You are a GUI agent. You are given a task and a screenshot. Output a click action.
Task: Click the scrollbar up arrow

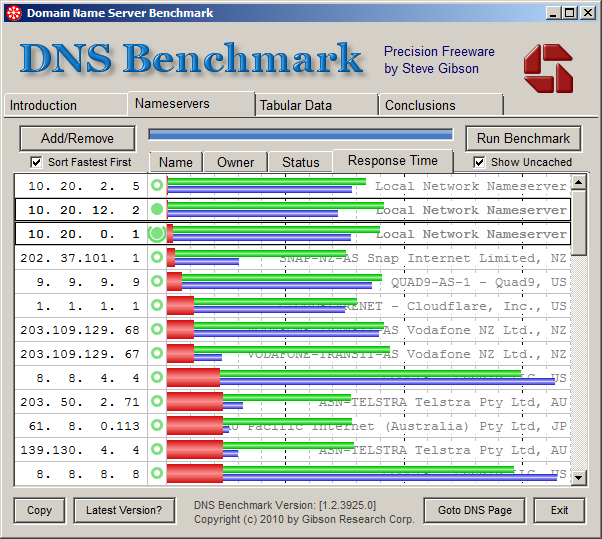(x=579, y=182)
